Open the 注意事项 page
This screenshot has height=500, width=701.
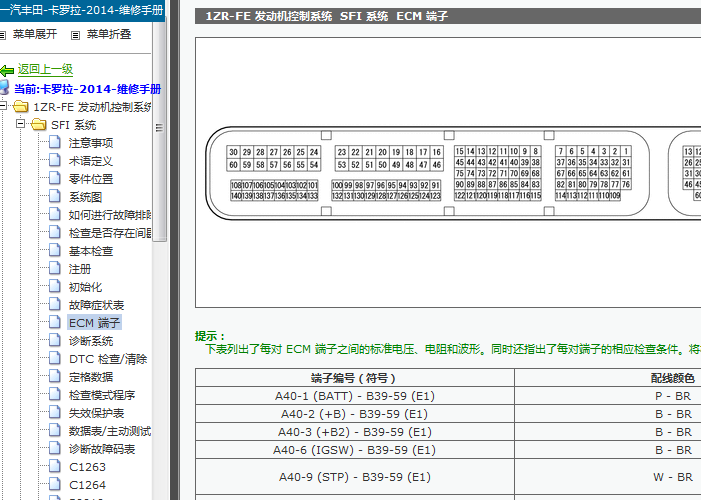coord(91,143)
